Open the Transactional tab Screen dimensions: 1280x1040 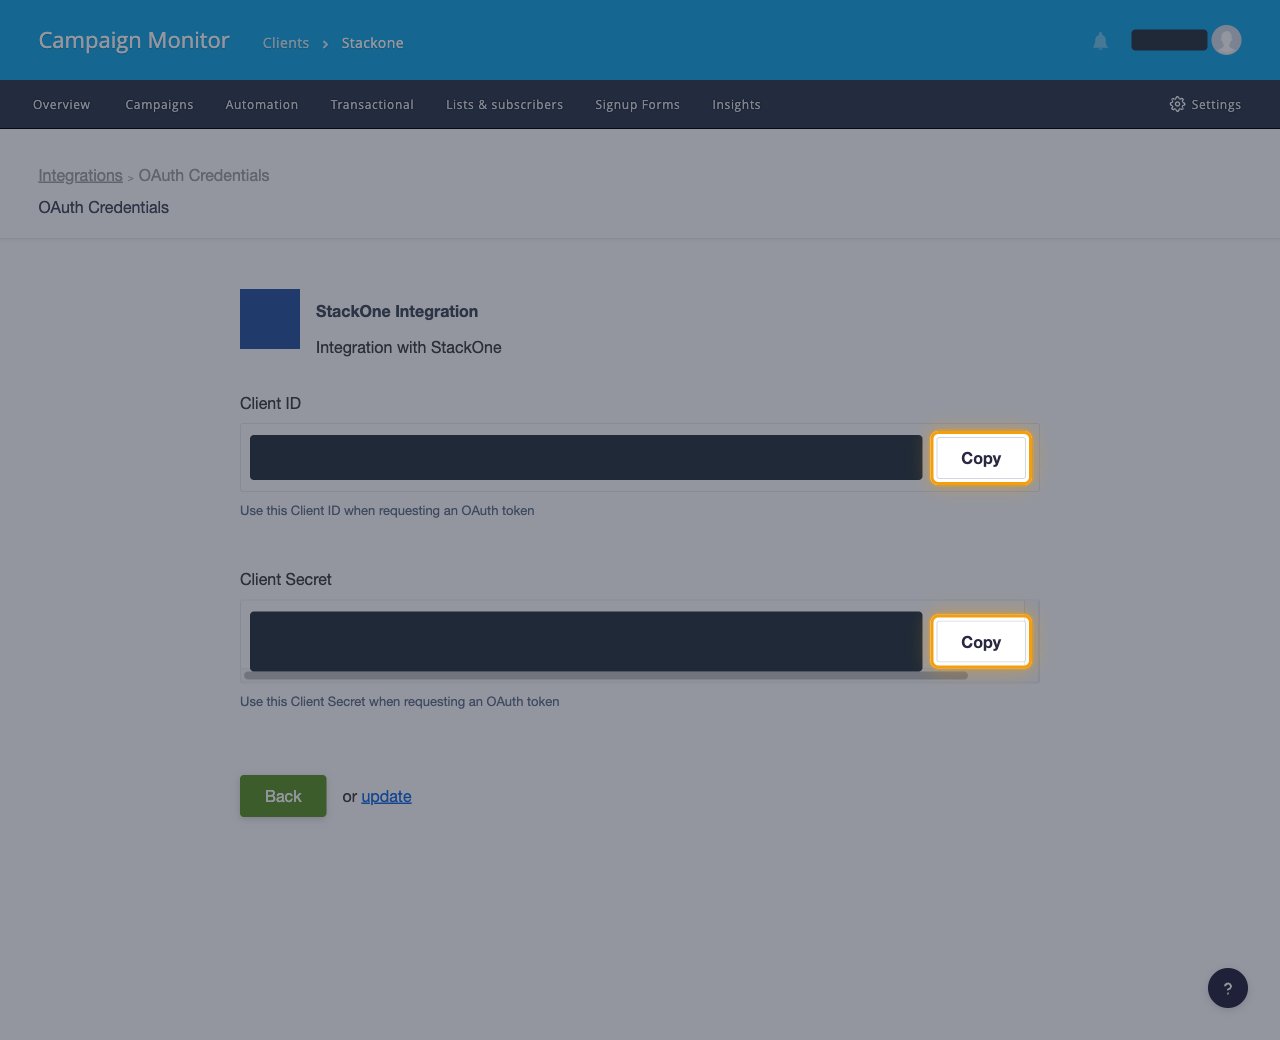372,104
